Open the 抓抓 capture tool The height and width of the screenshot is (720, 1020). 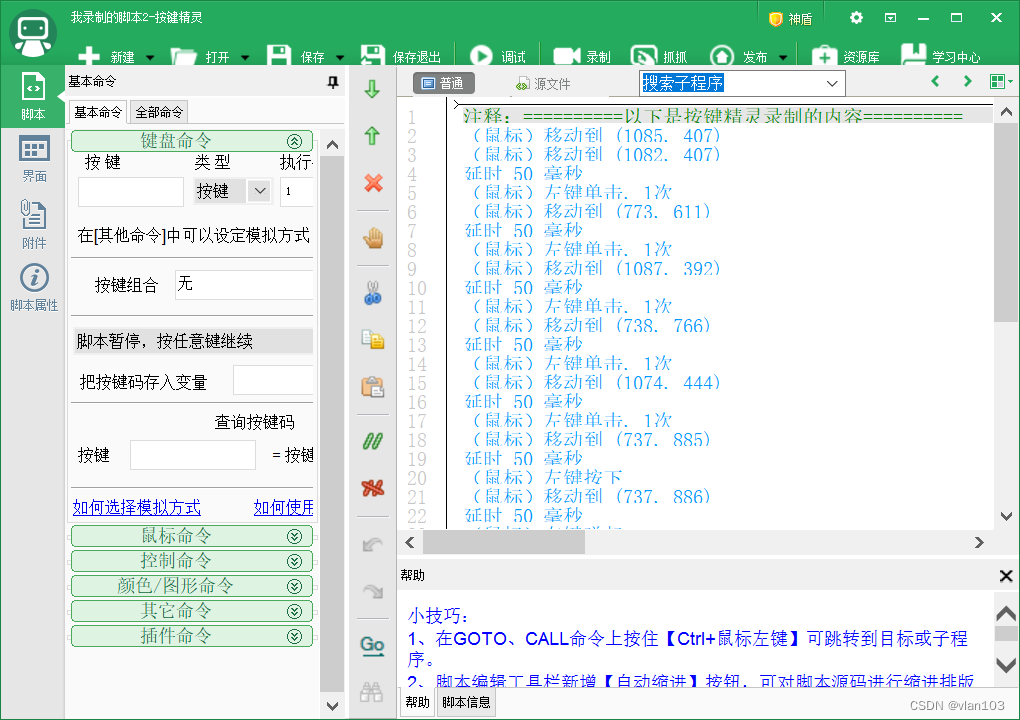coord(659,57)
